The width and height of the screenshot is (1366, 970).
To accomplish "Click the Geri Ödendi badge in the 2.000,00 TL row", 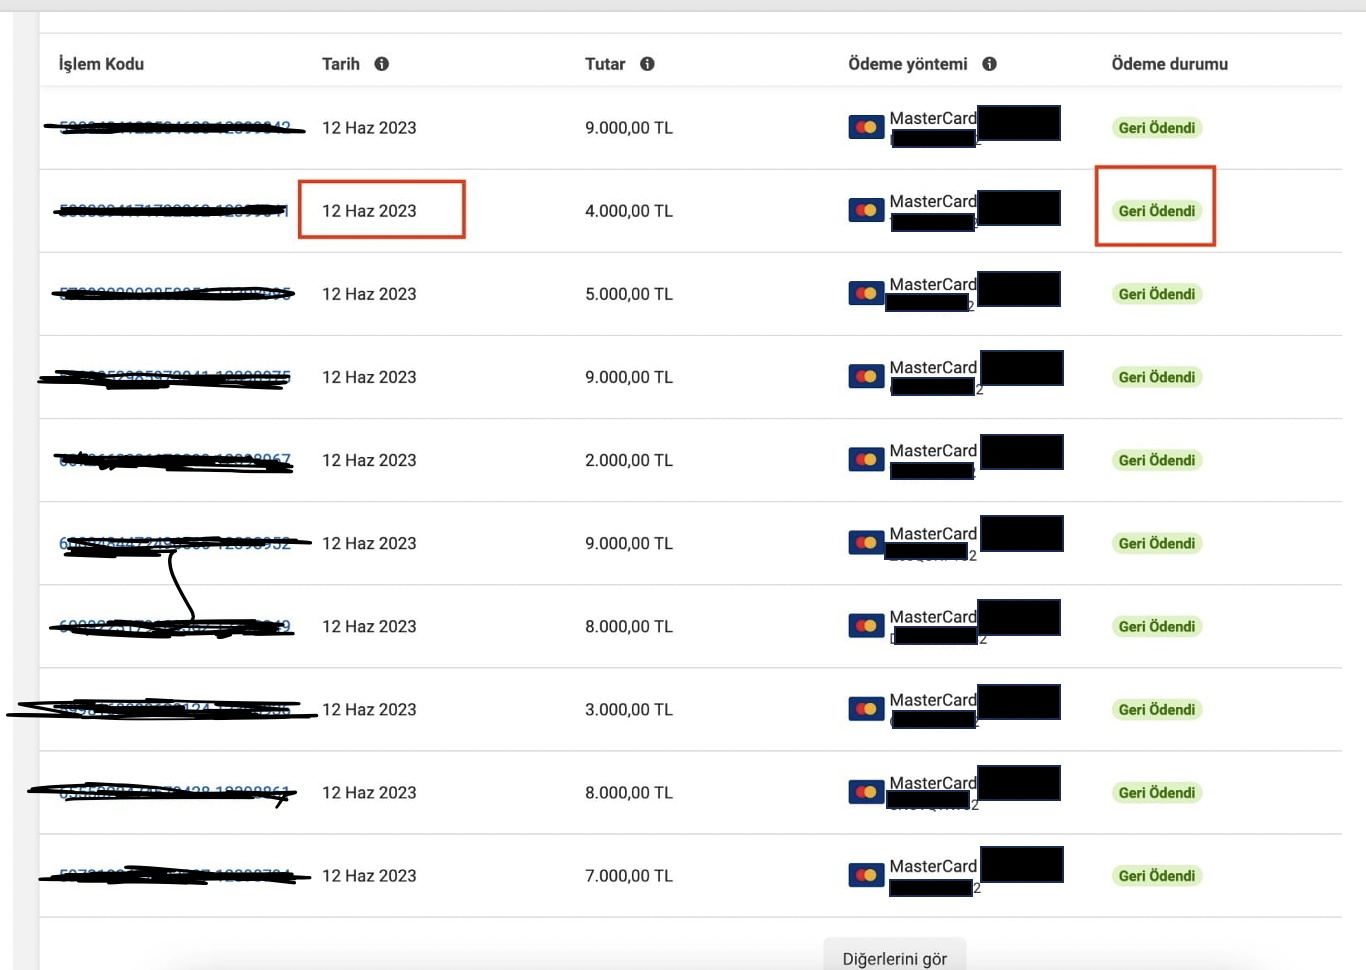I will click(x=1157, y=460).
